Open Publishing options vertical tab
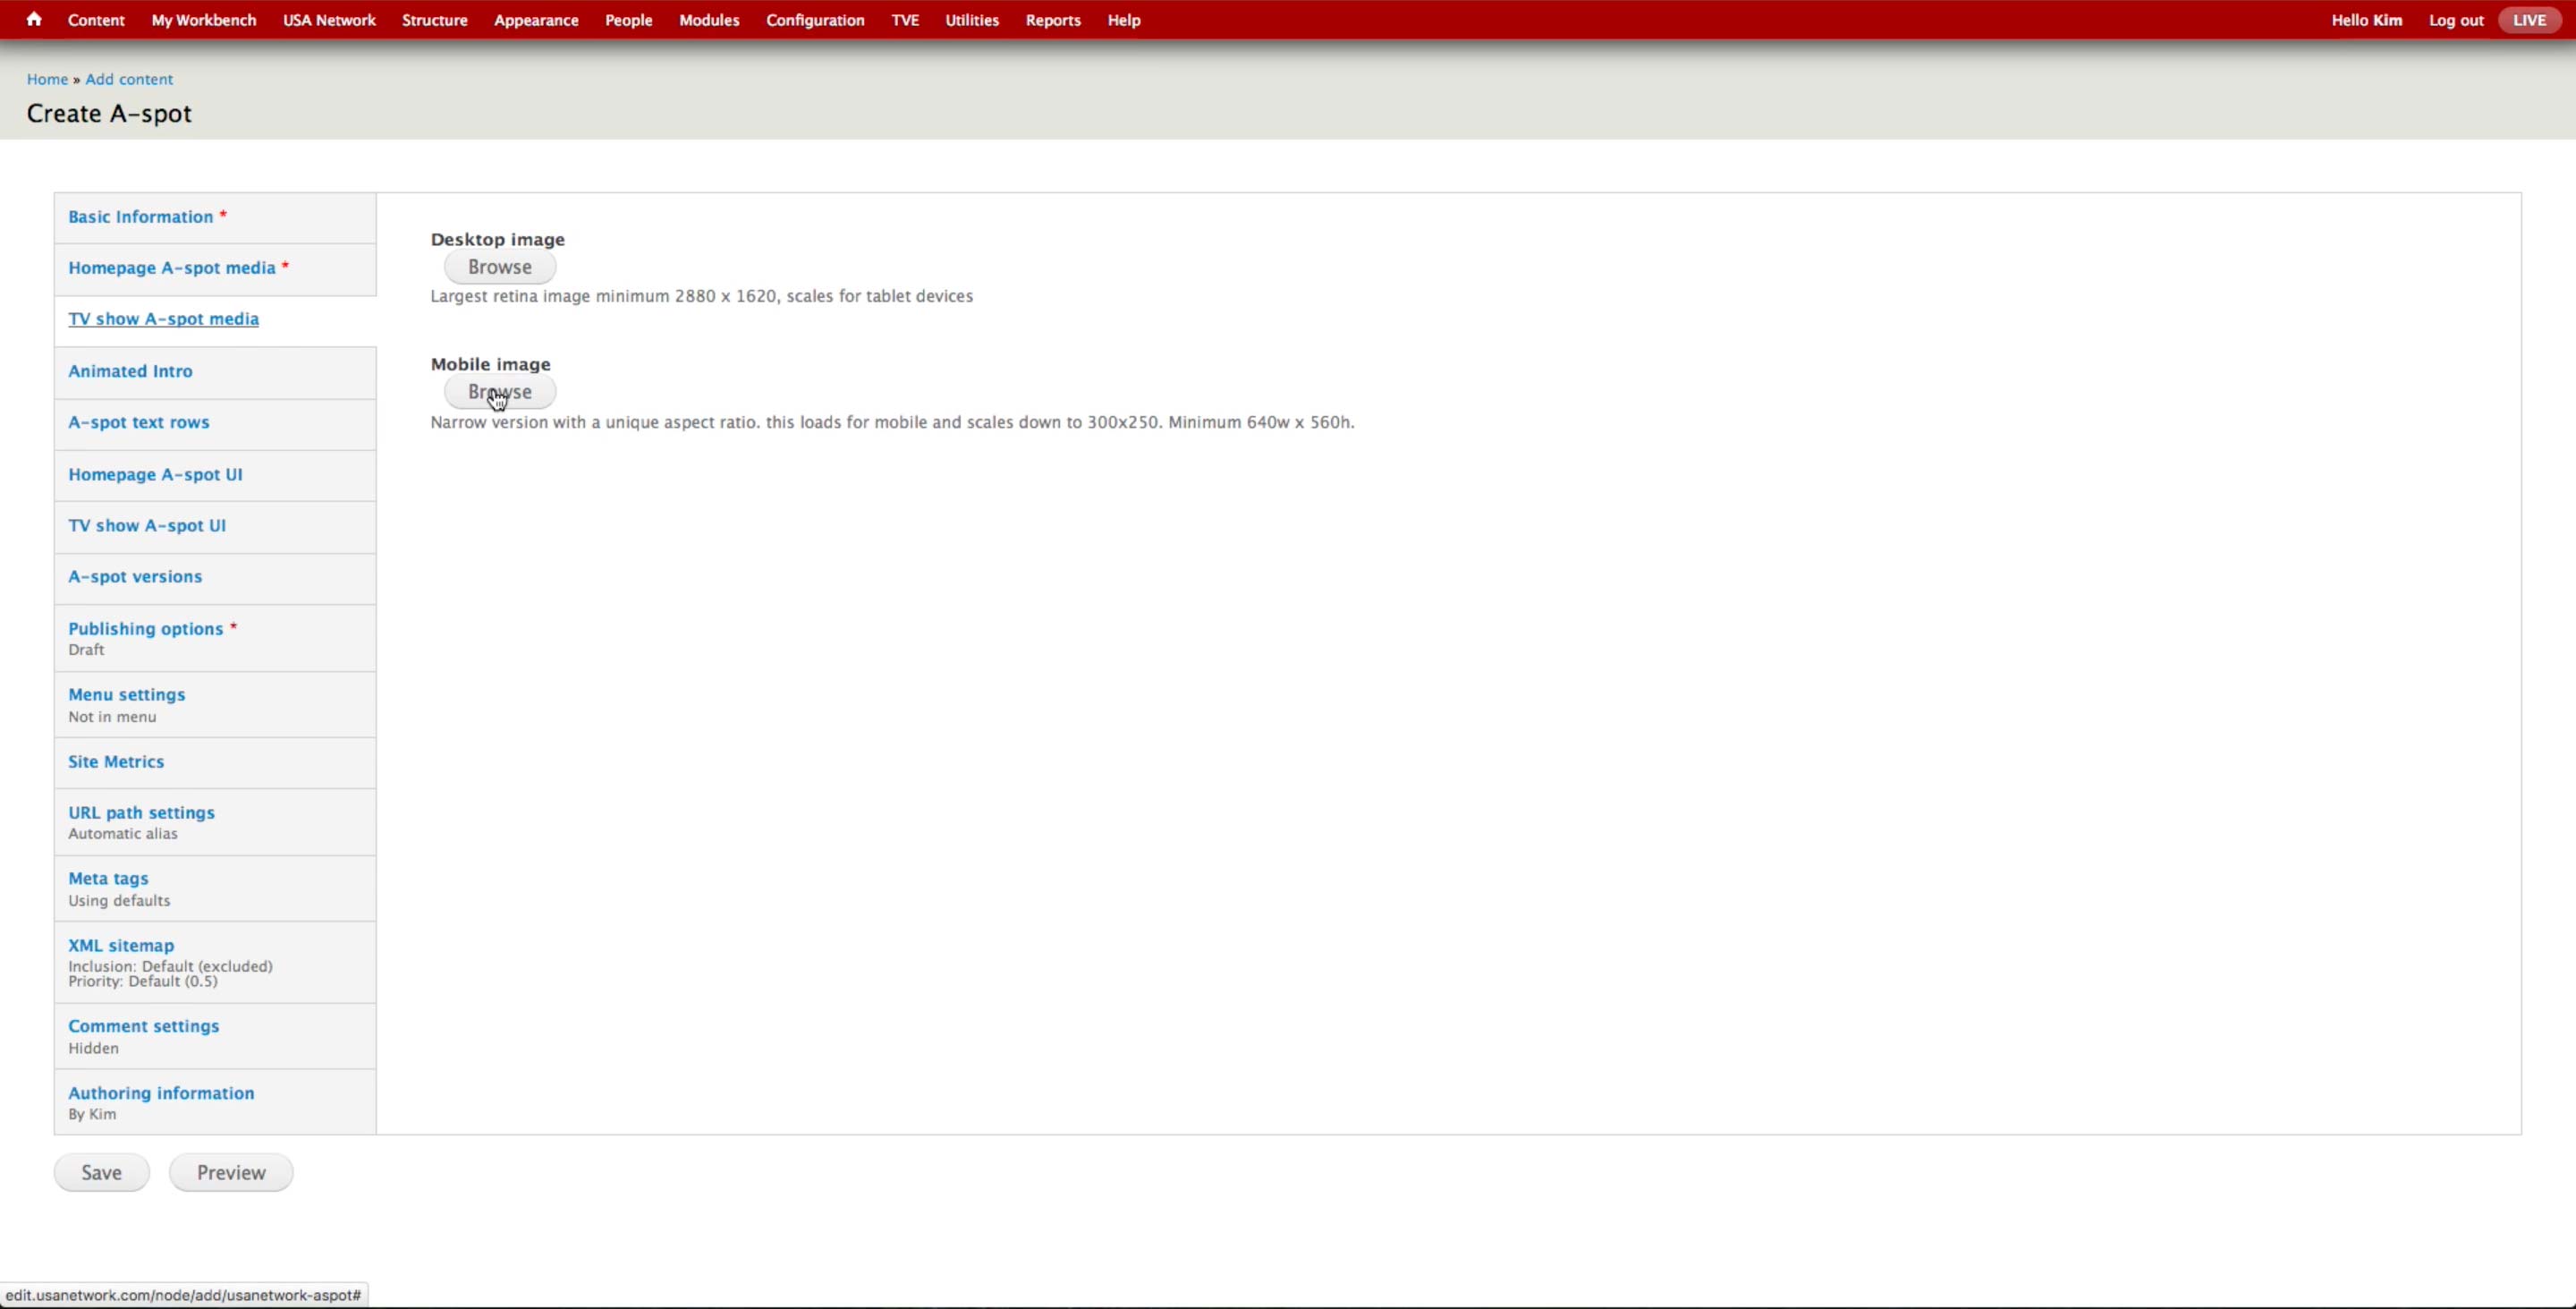Screen dimensions: 2576x1309 145,629
